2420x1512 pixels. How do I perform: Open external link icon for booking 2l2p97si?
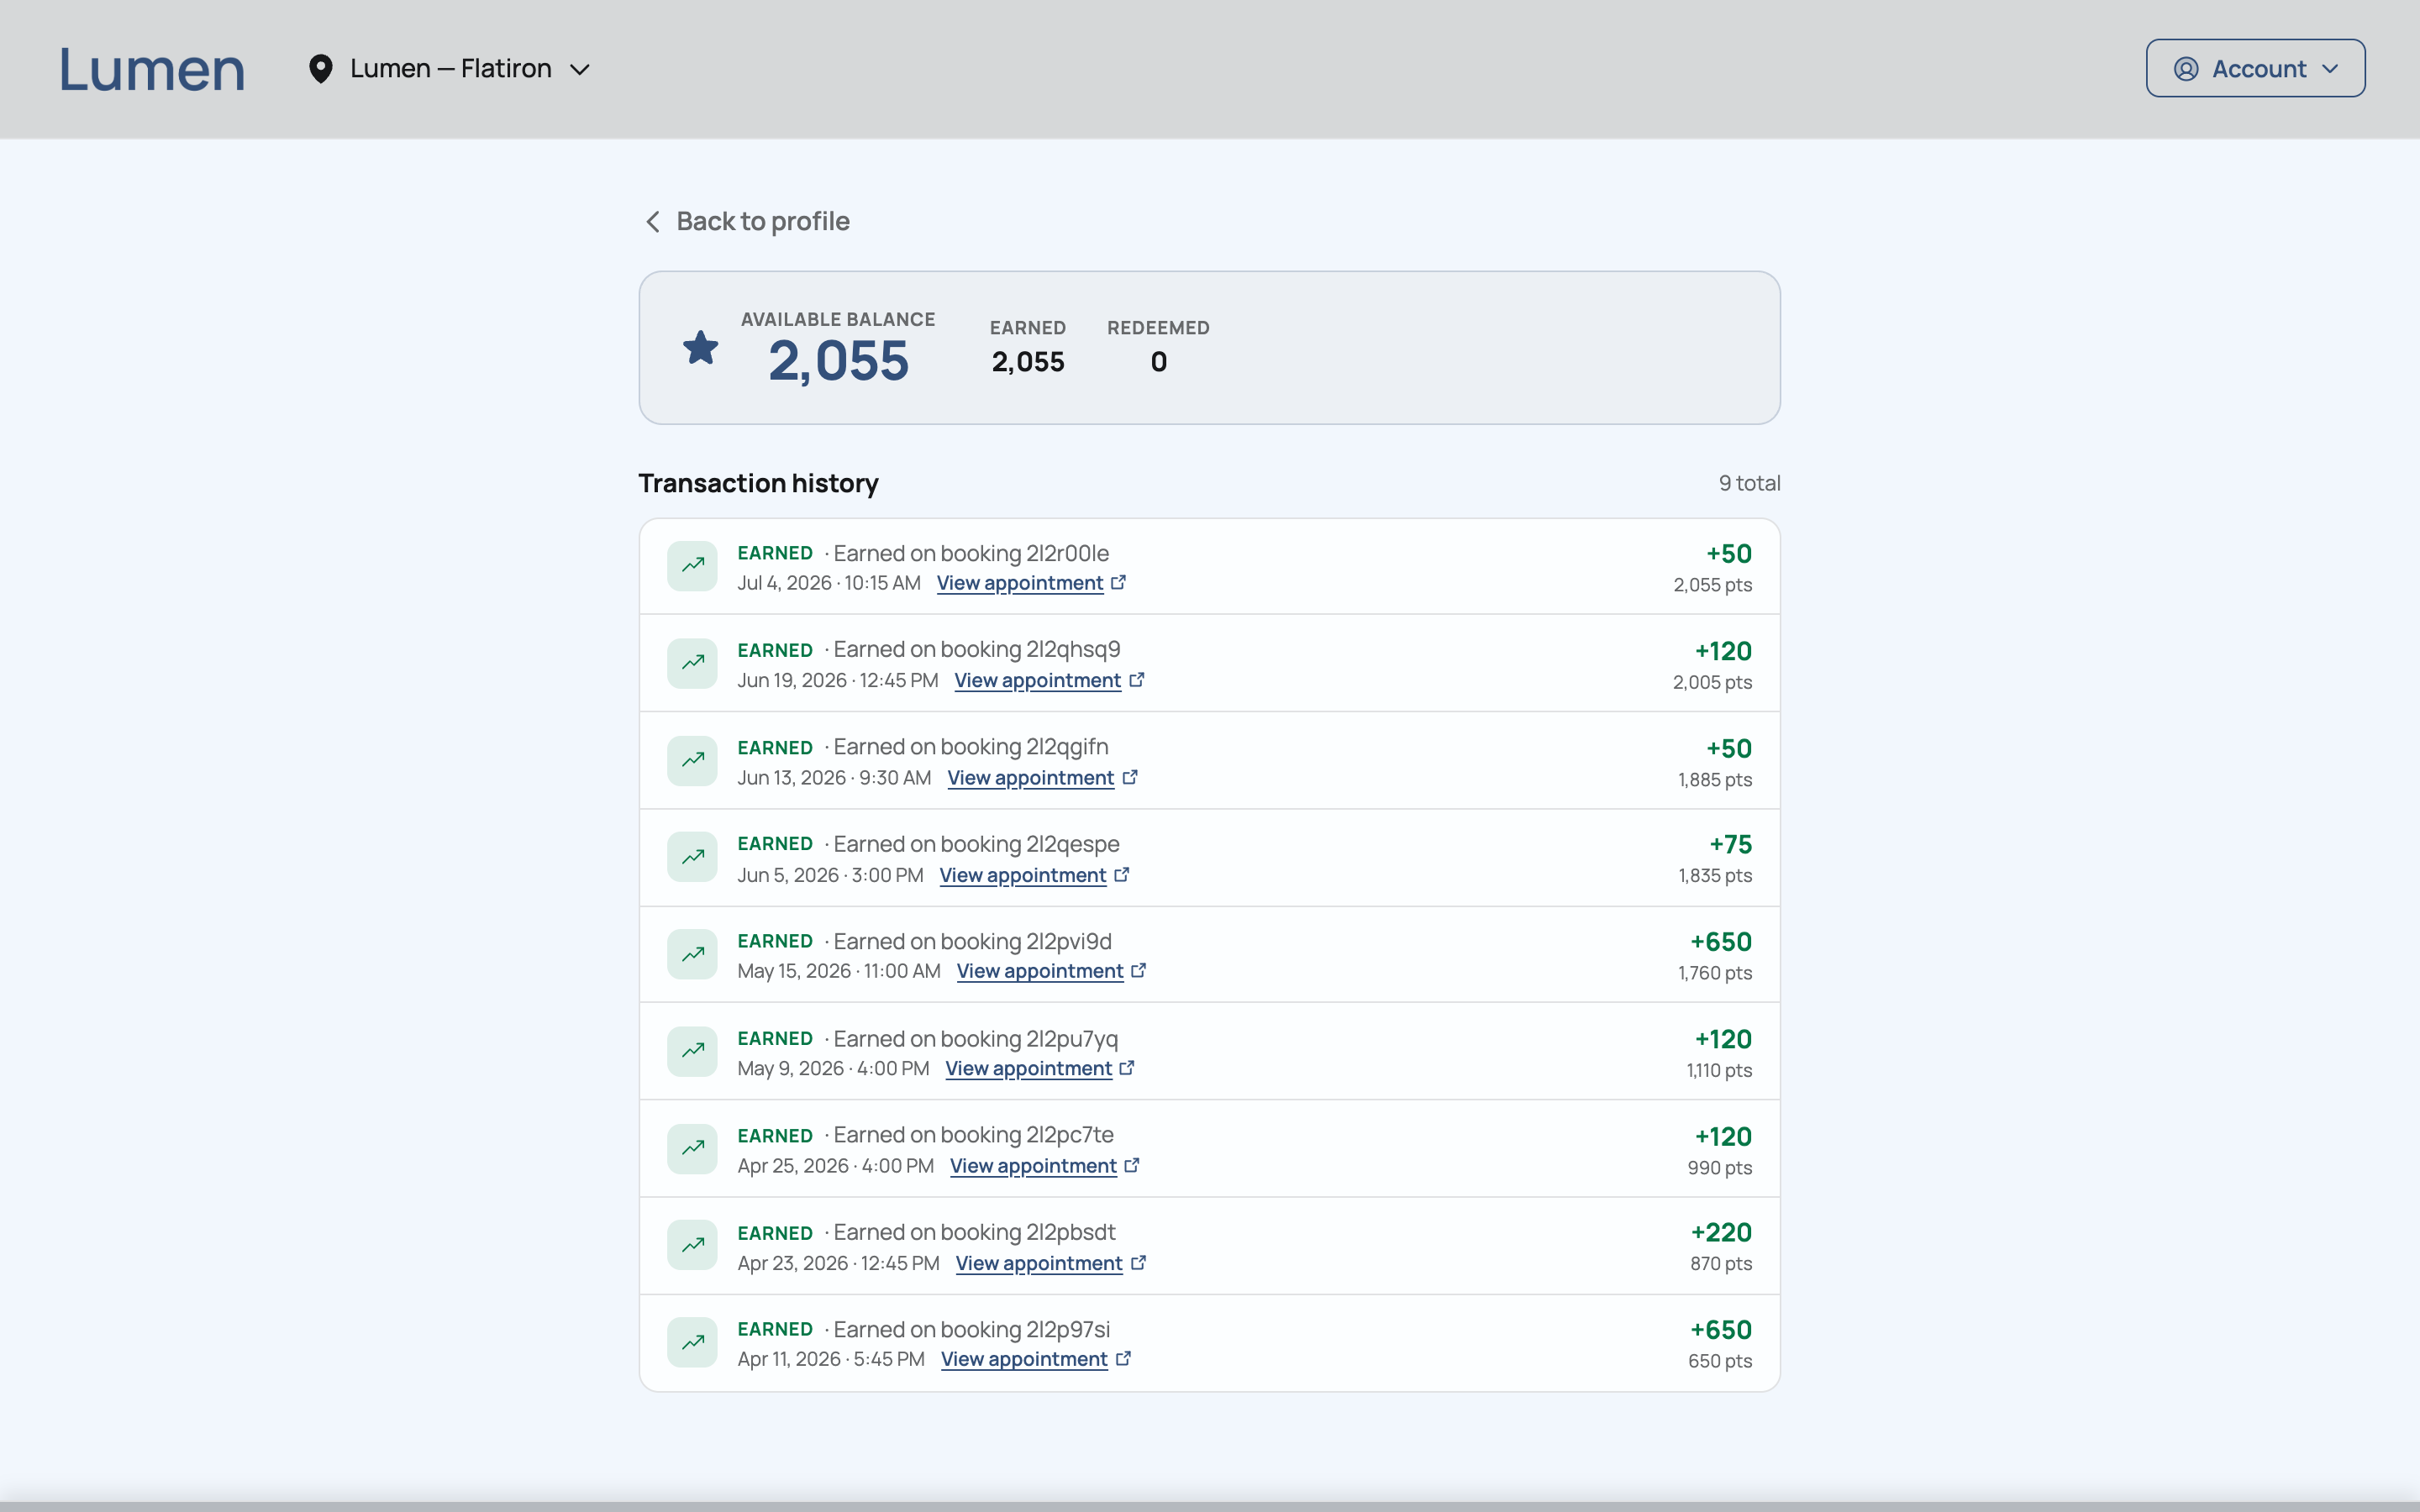tap(1123, 1359)
